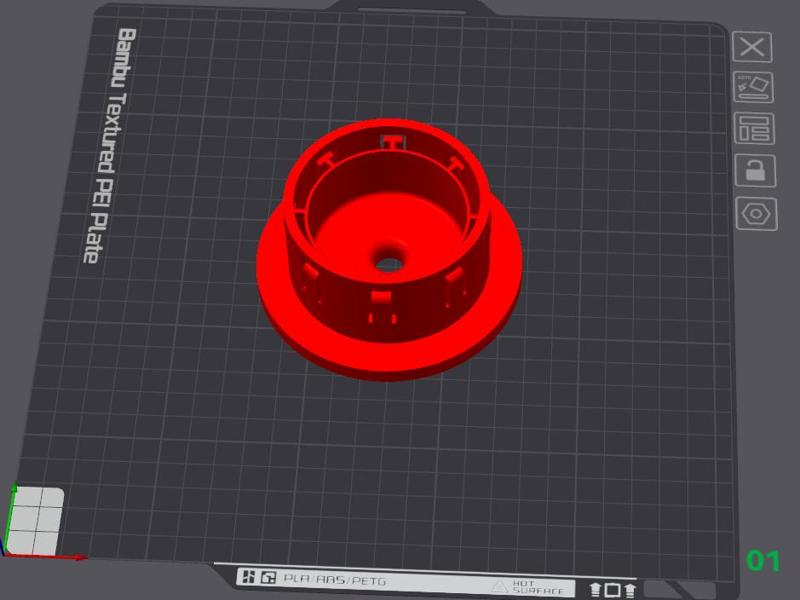Viewport: 800px width, 600px height.
Task: Click the Bambu Textured PEI Plate label
Action: [110, 146]
